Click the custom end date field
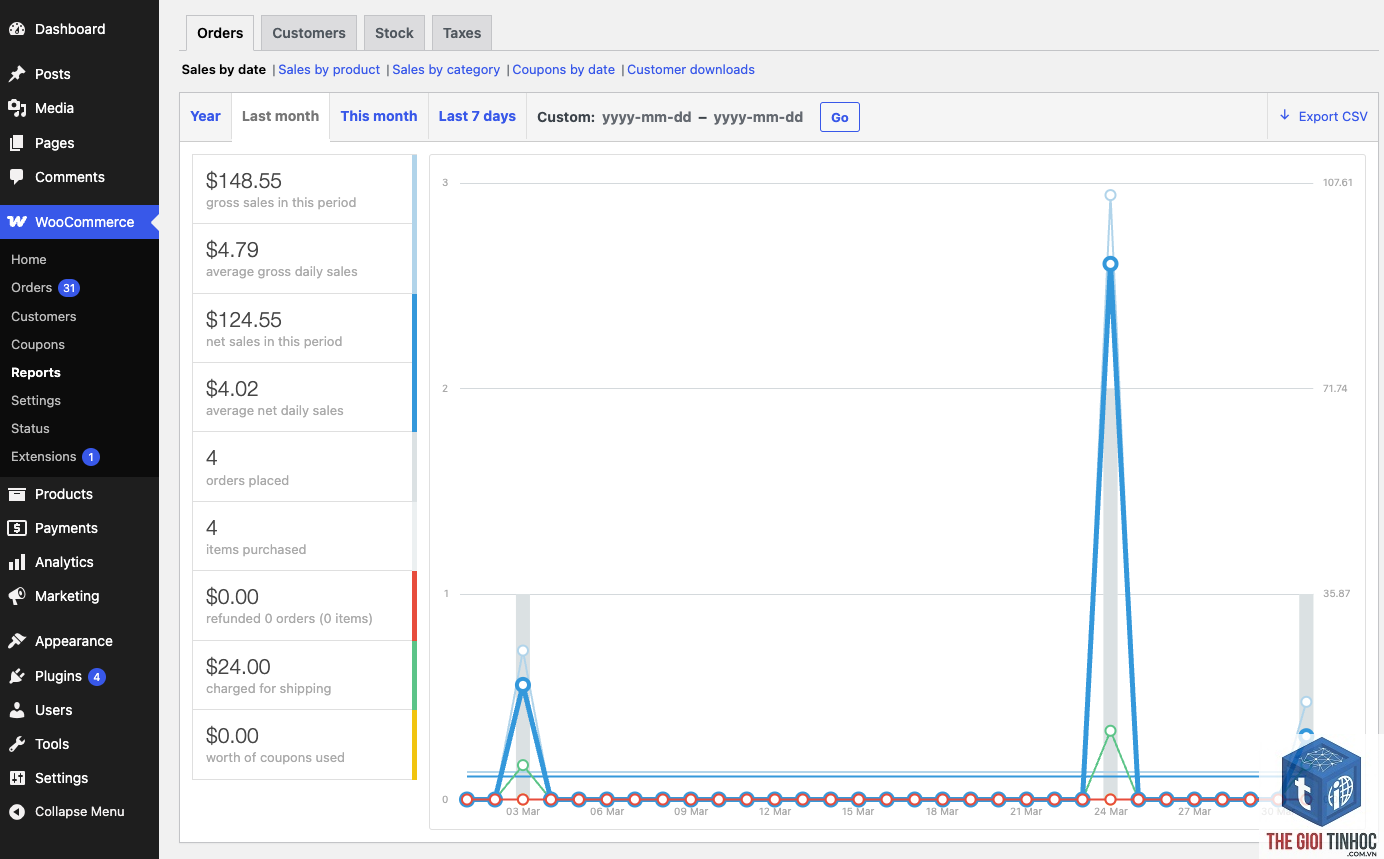Image resolution: width=1384 pixels, height=859 pixels. (x=758, y=117)
